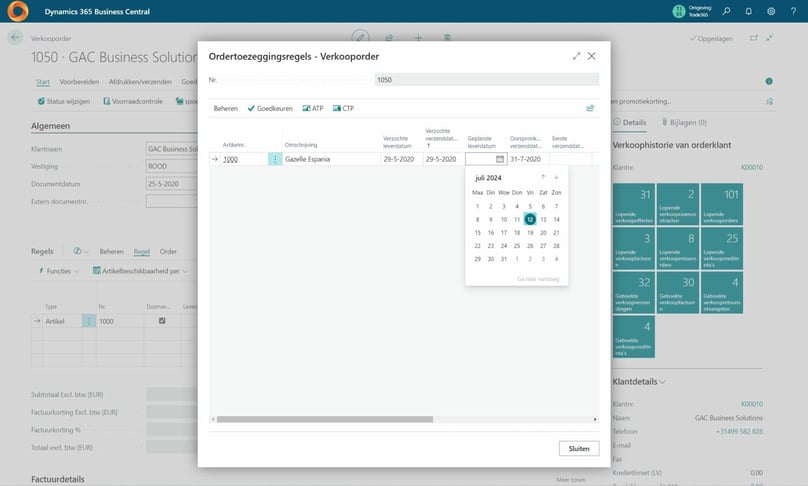
Task: Select the Regel menu in Regels
Action: [141, 252]
